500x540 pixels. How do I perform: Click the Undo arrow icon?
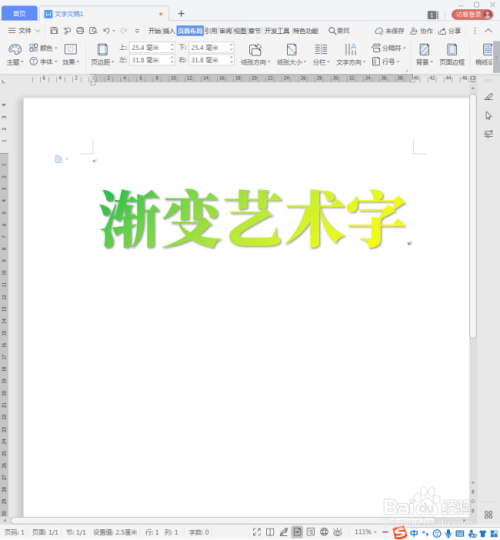tap(106, 31)
